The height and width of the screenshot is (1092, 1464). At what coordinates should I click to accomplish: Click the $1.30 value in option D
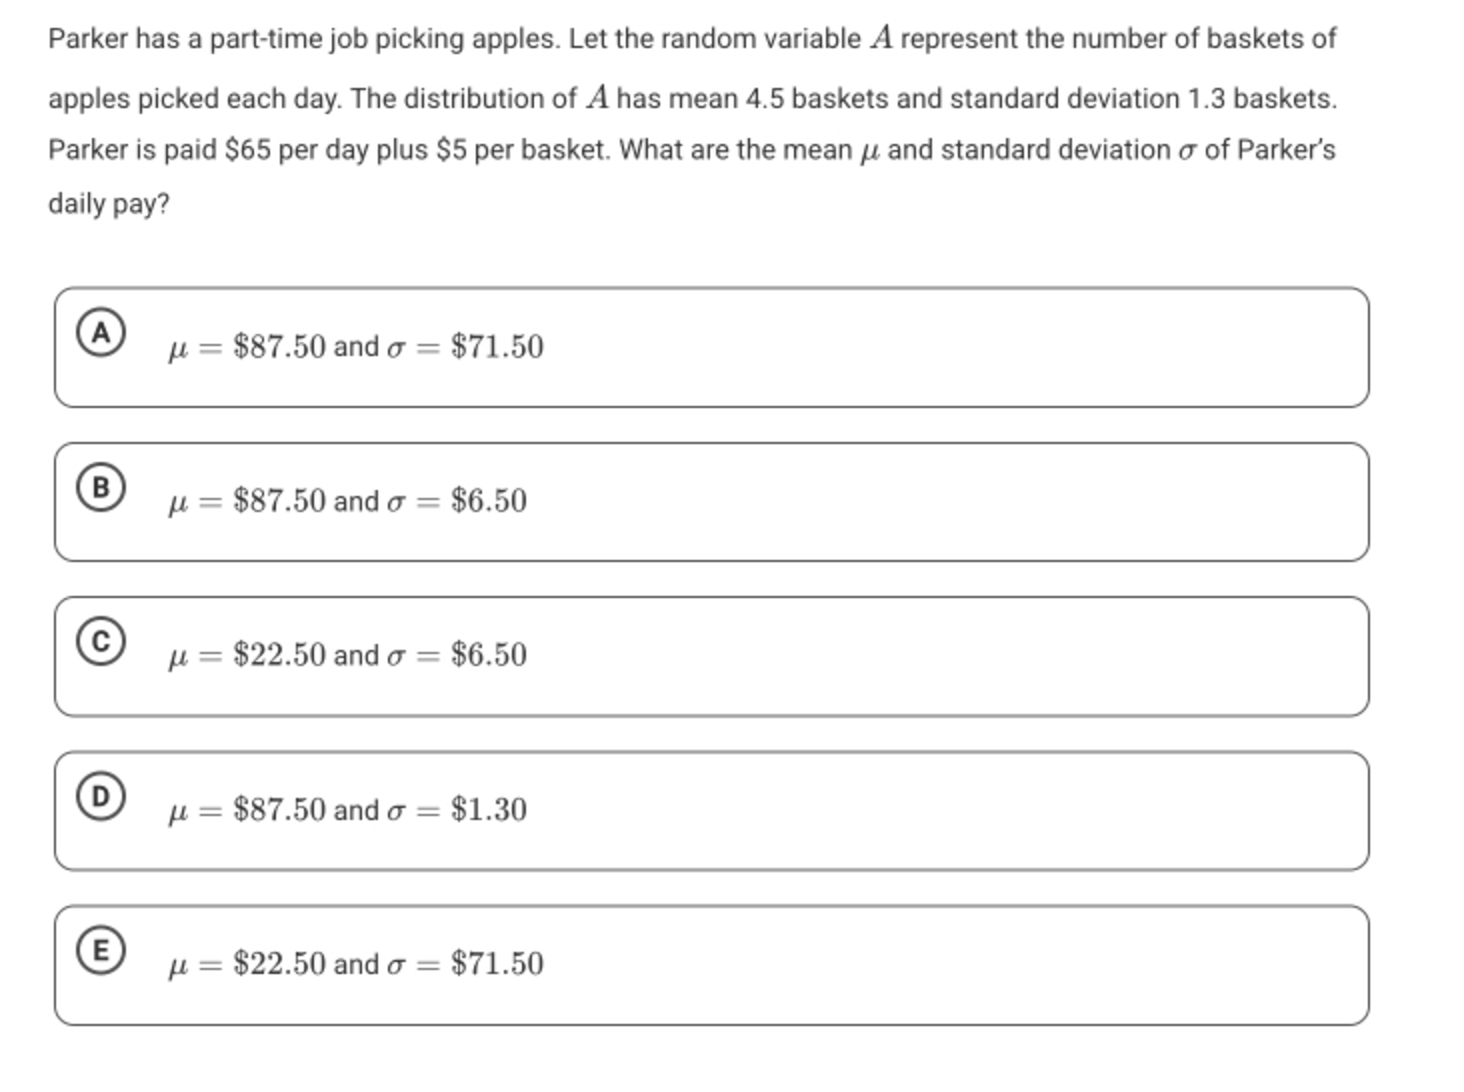point(489,810)
